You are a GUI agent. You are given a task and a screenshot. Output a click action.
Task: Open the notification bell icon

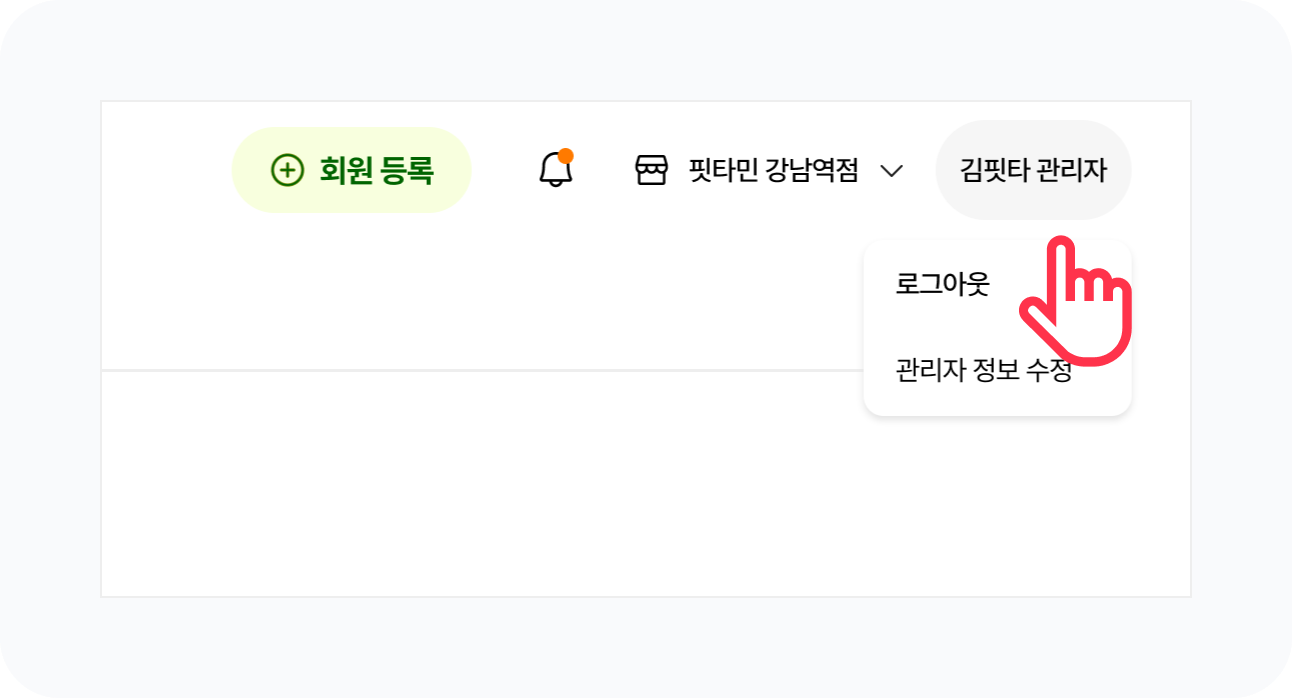point(556,170)
